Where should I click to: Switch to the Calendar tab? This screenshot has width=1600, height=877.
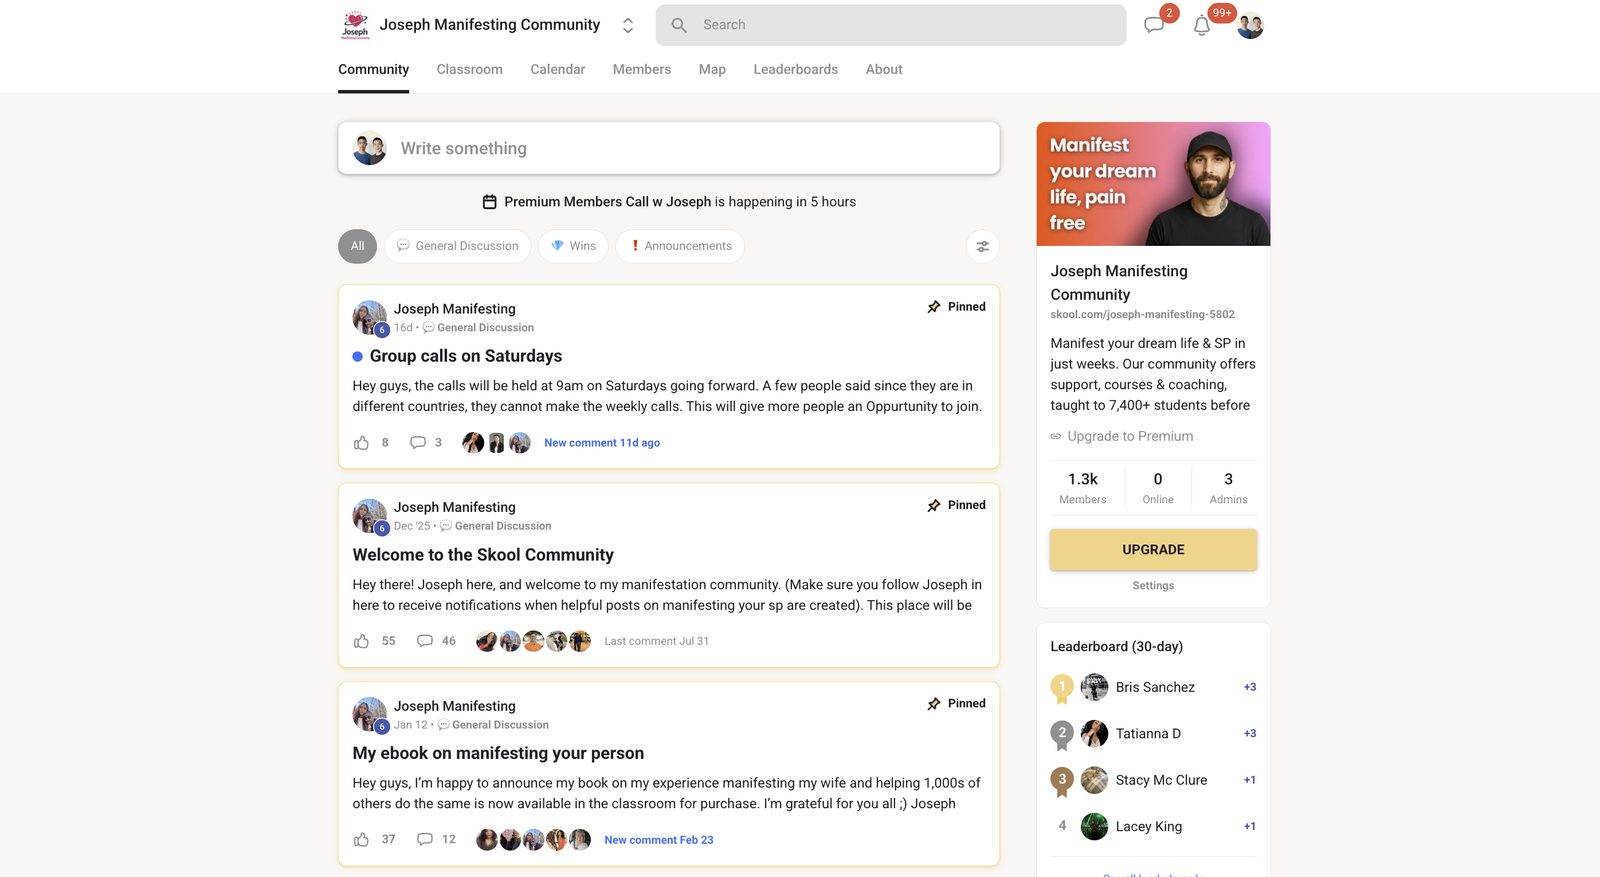(558, 69)
